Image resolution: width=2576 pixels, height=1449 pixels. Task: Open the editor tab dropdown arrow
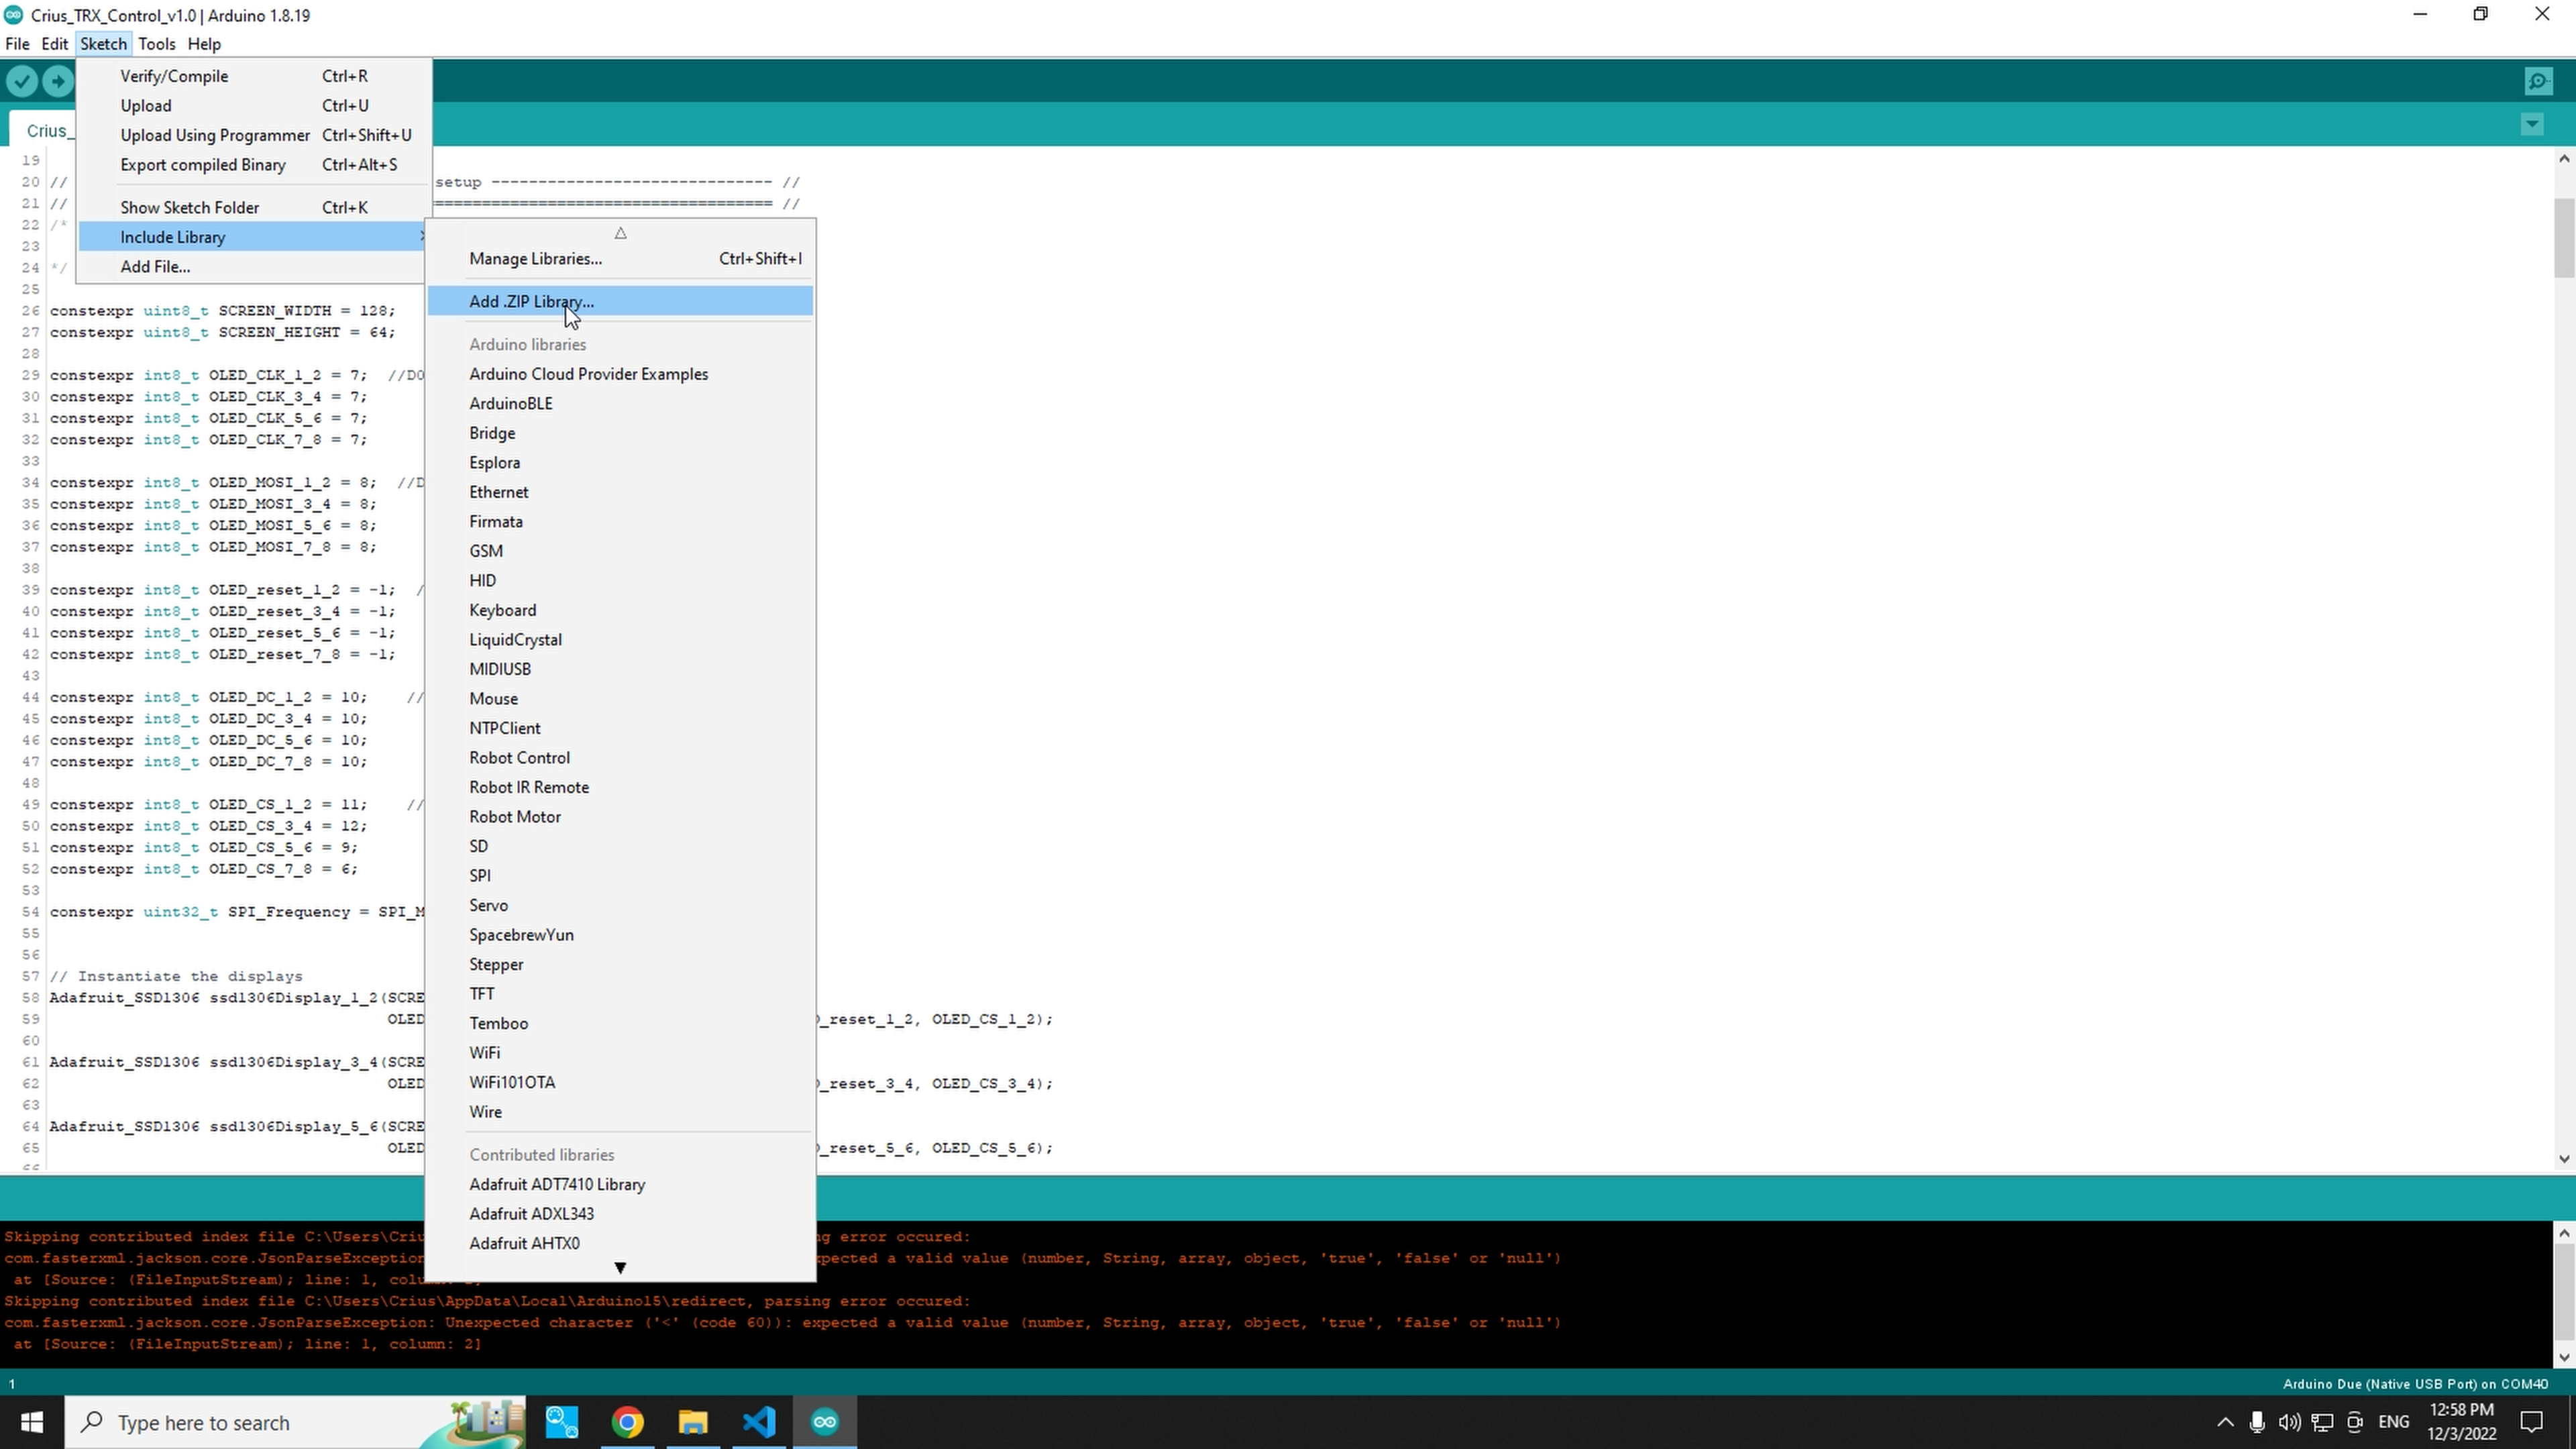click(x=2531, y=124)
